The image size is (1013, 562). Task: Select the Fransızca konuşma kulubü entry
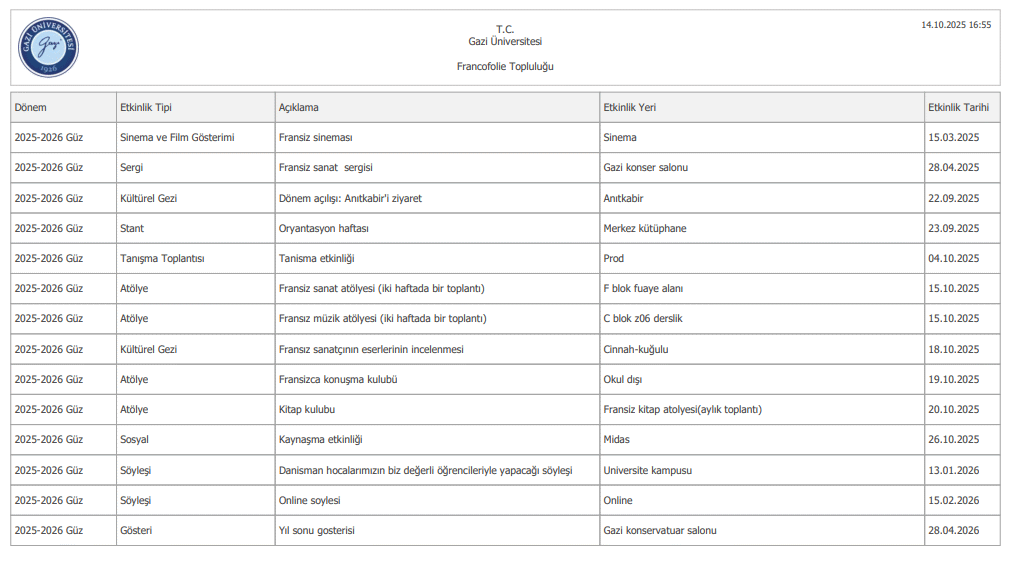click(338, 379)
